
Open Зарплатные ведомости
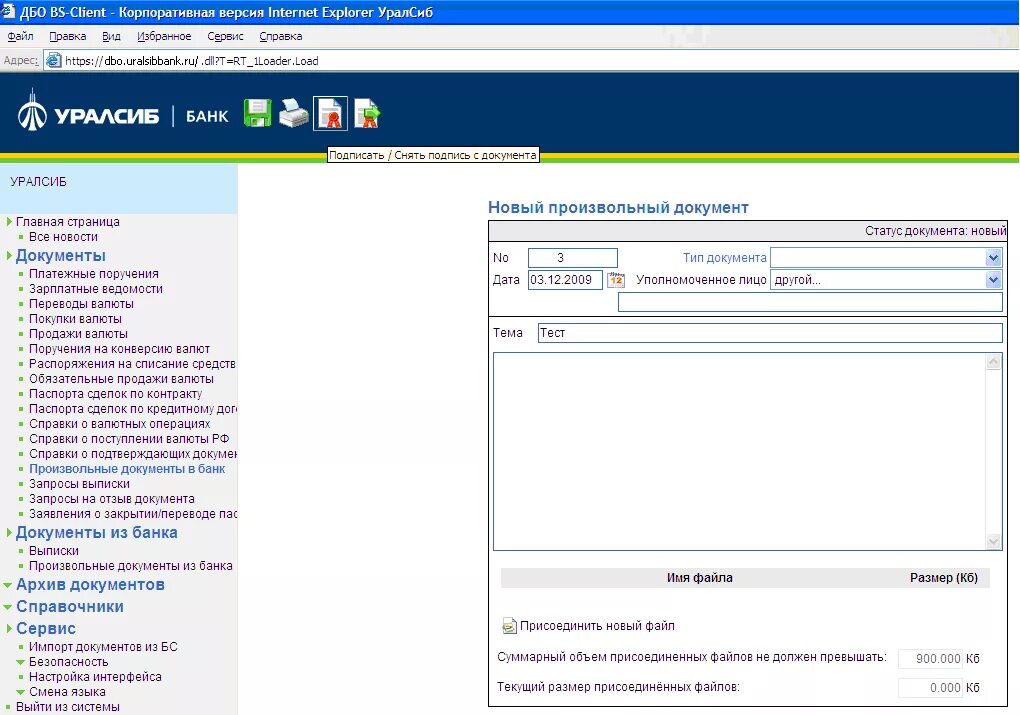96,289
